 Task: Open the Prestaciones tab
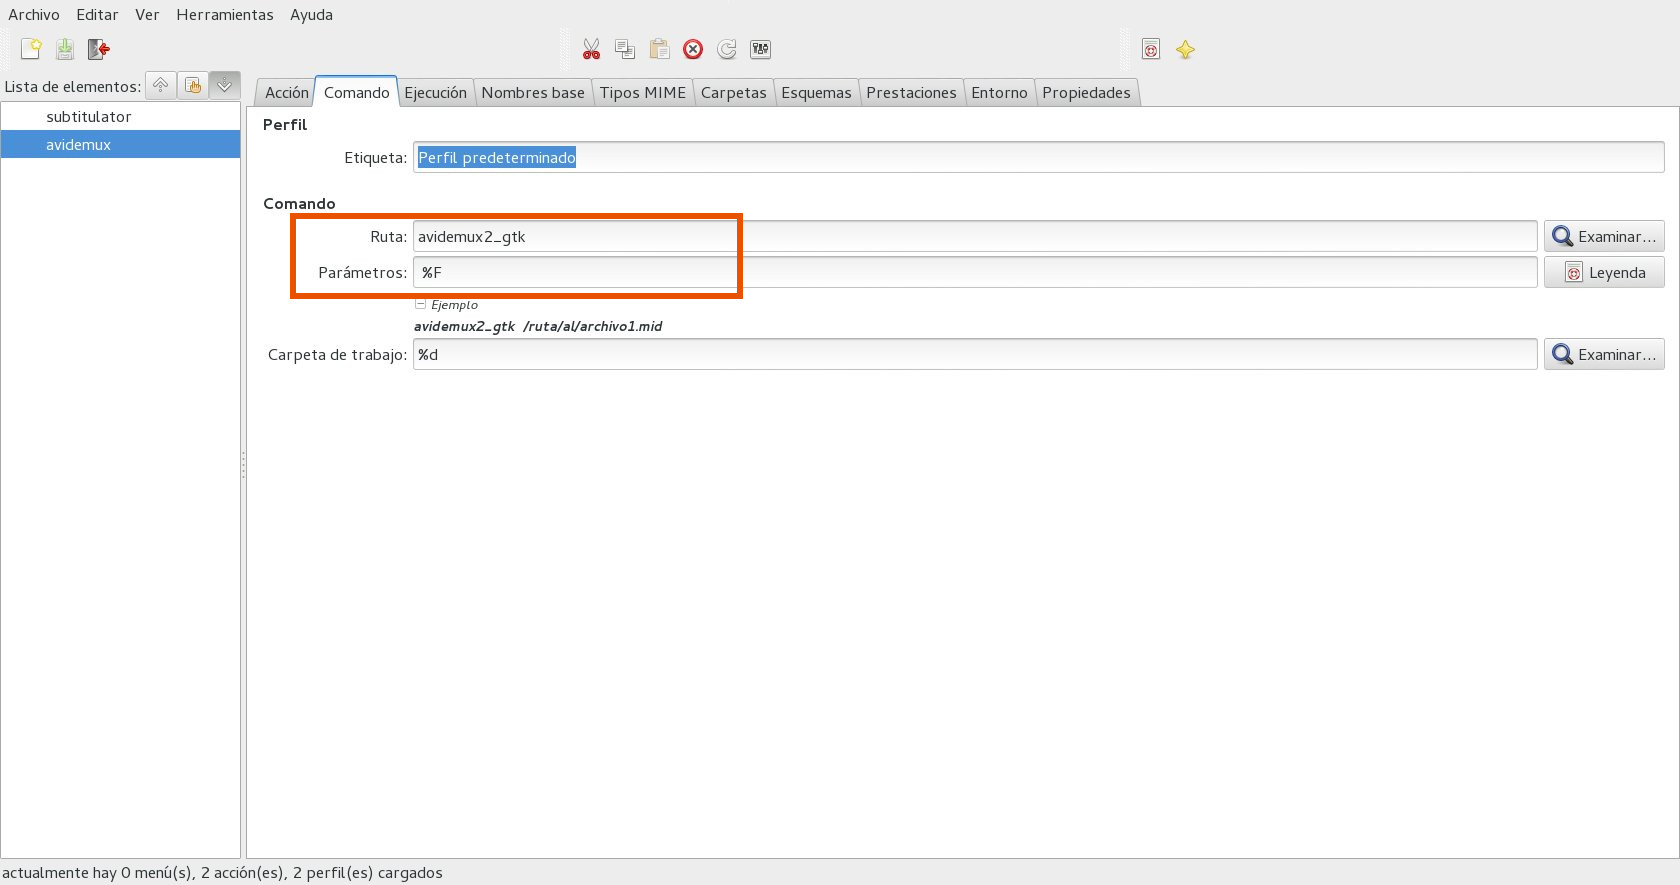[911, 92]
